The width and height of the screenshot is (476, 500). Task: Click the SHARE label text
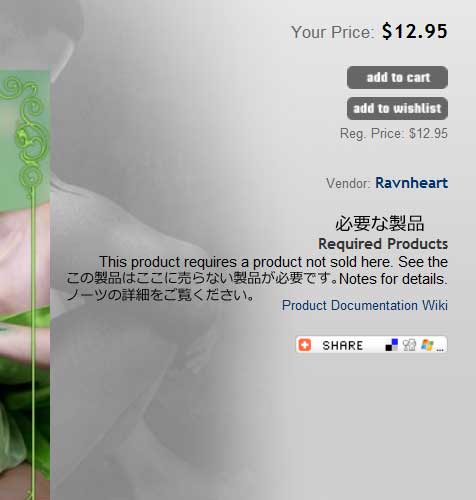tap(342, 345)
